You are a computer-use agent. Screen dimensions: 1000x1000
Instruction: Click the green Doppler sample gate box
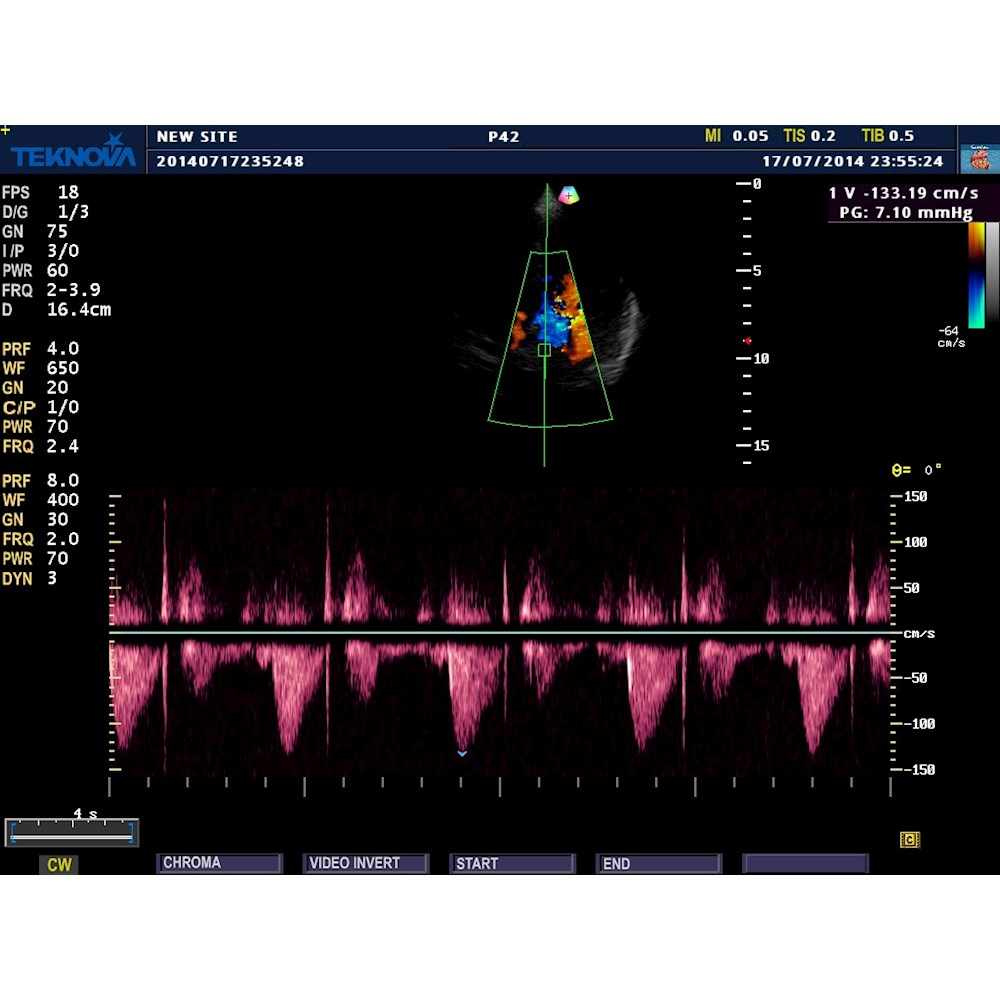tap(544, 351)
